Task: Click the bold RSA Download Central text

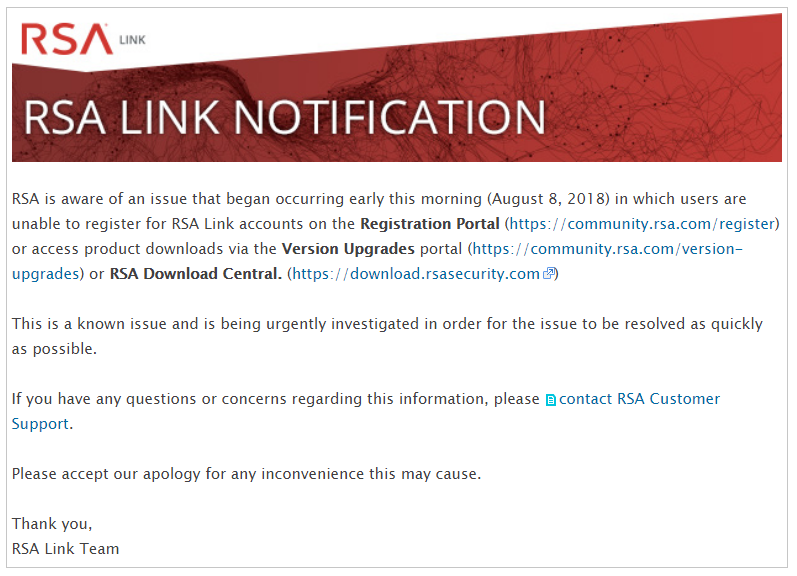Action: pyautogui.click(x=195, y=274)
